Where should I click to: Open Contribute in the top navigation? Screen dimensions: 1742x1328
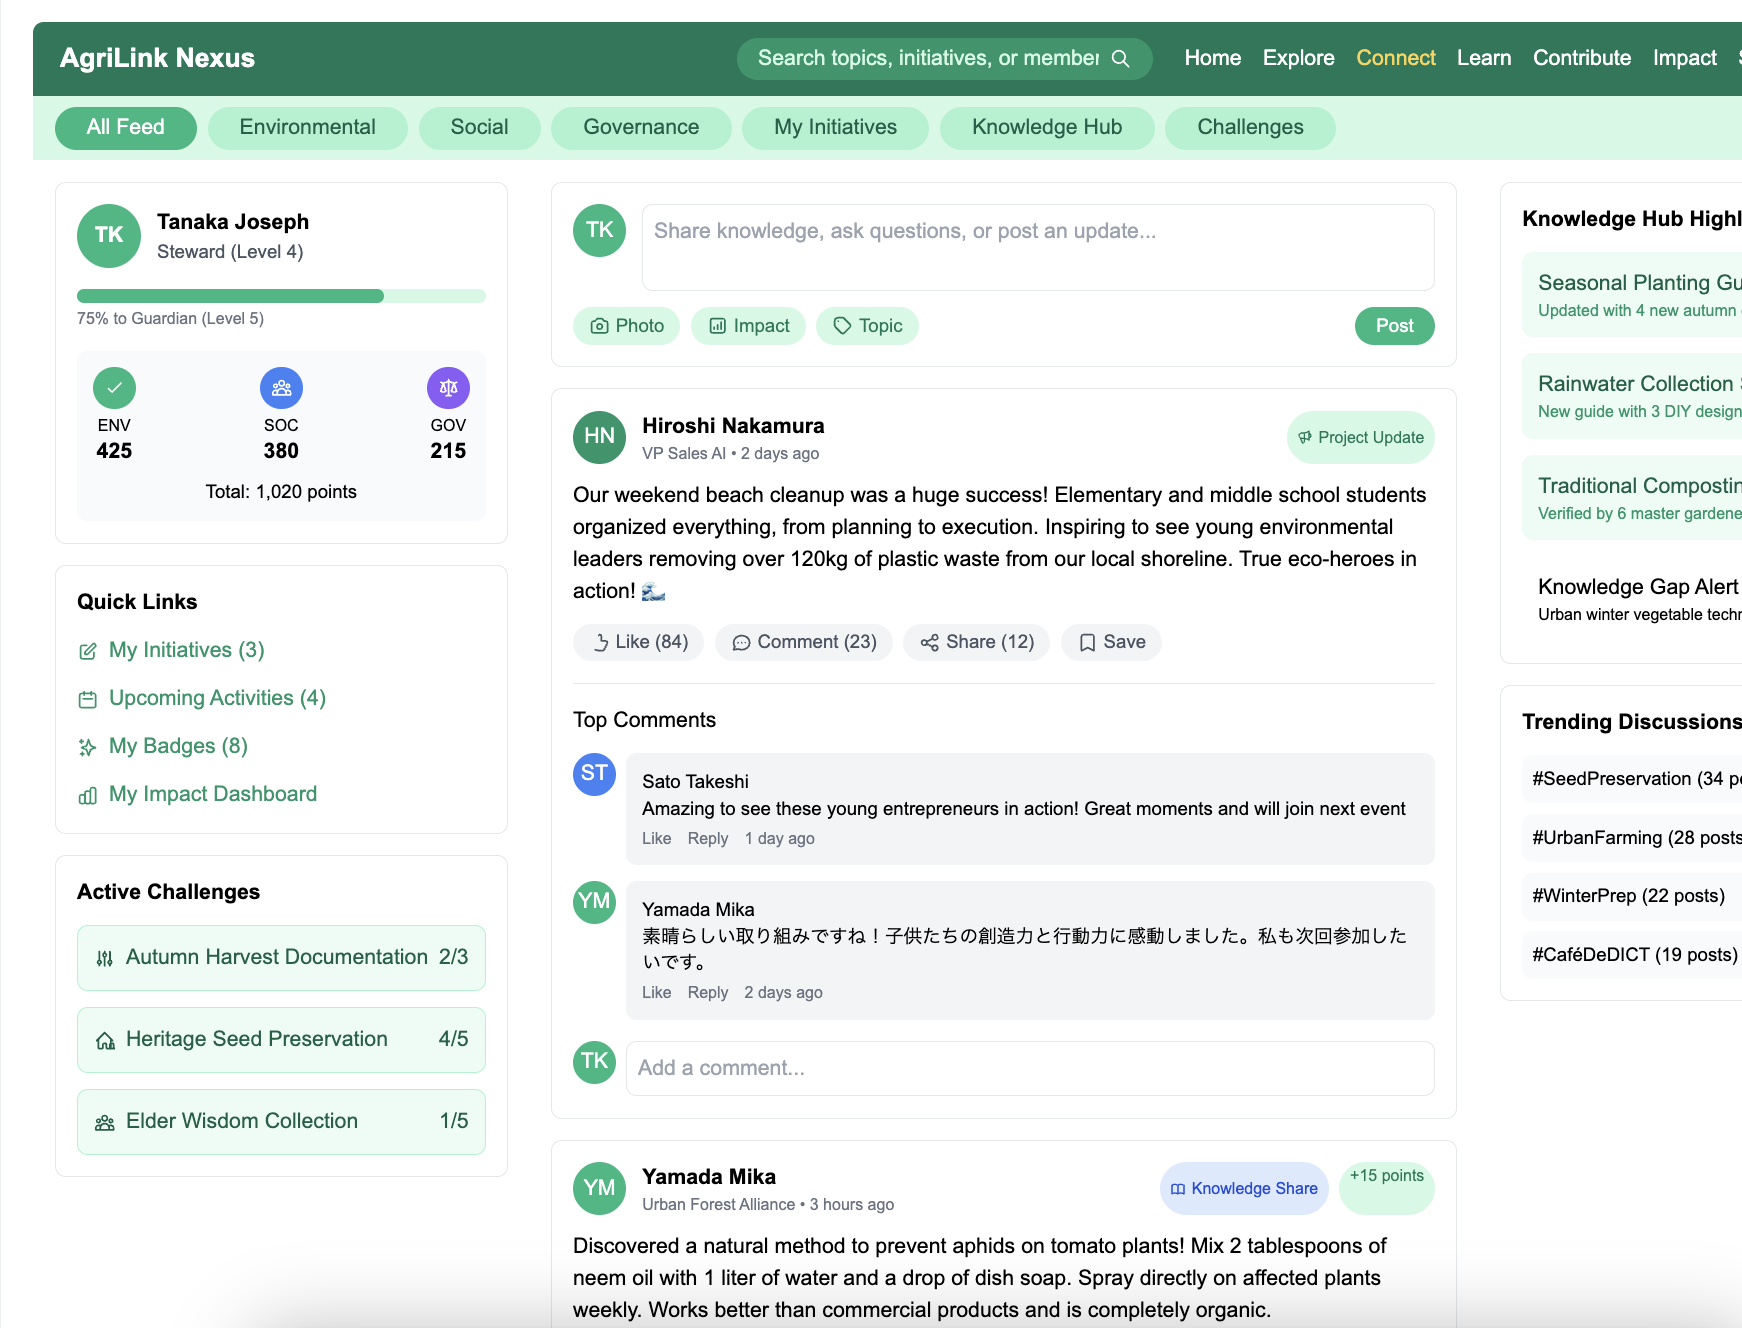(1582, 58)
